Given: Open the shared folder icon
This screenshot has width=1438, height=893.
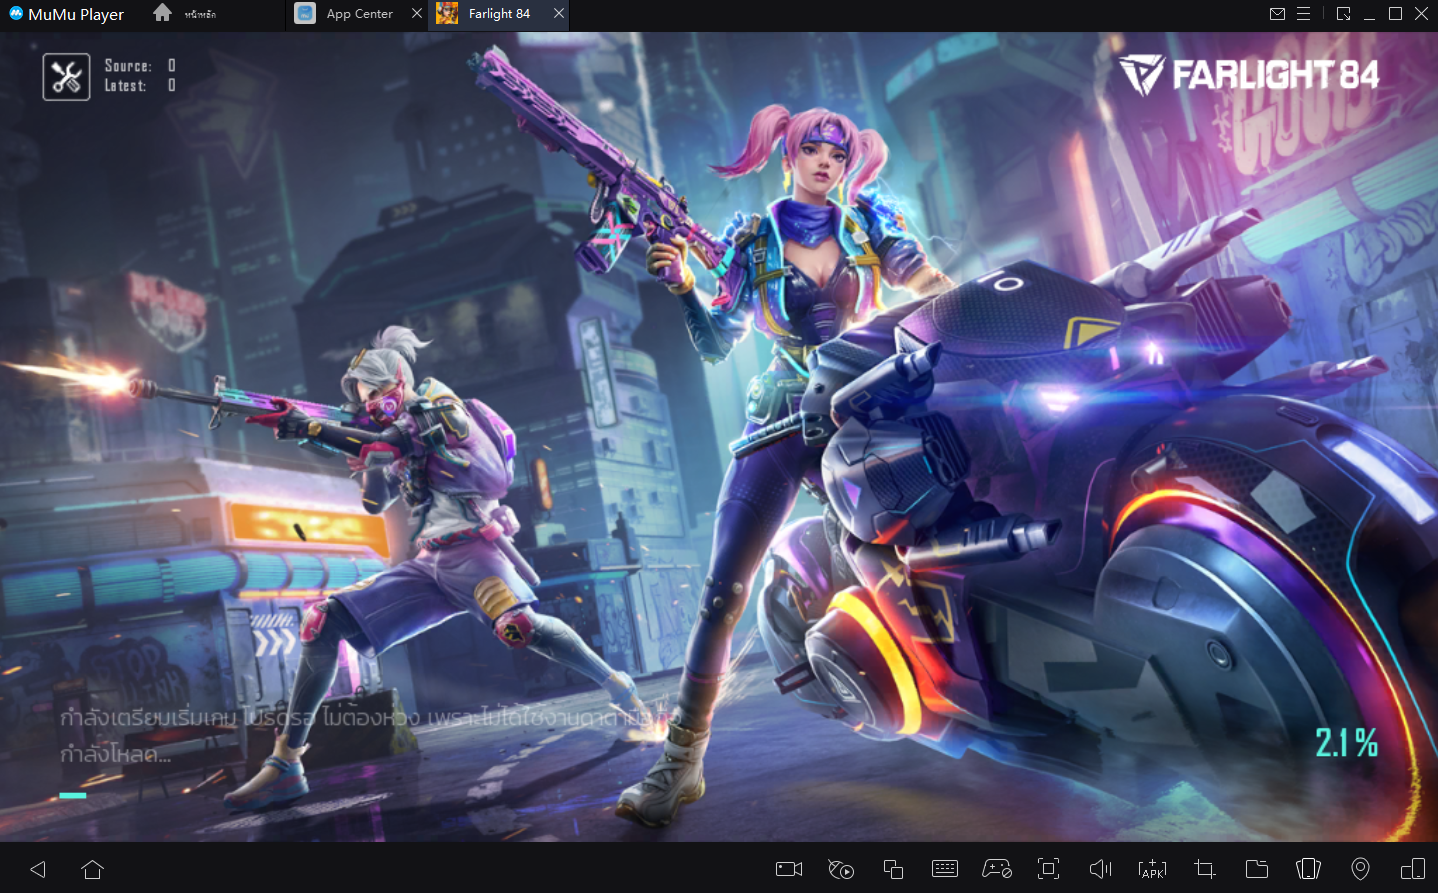Looking at the screenshot, I should [1257, 869].
